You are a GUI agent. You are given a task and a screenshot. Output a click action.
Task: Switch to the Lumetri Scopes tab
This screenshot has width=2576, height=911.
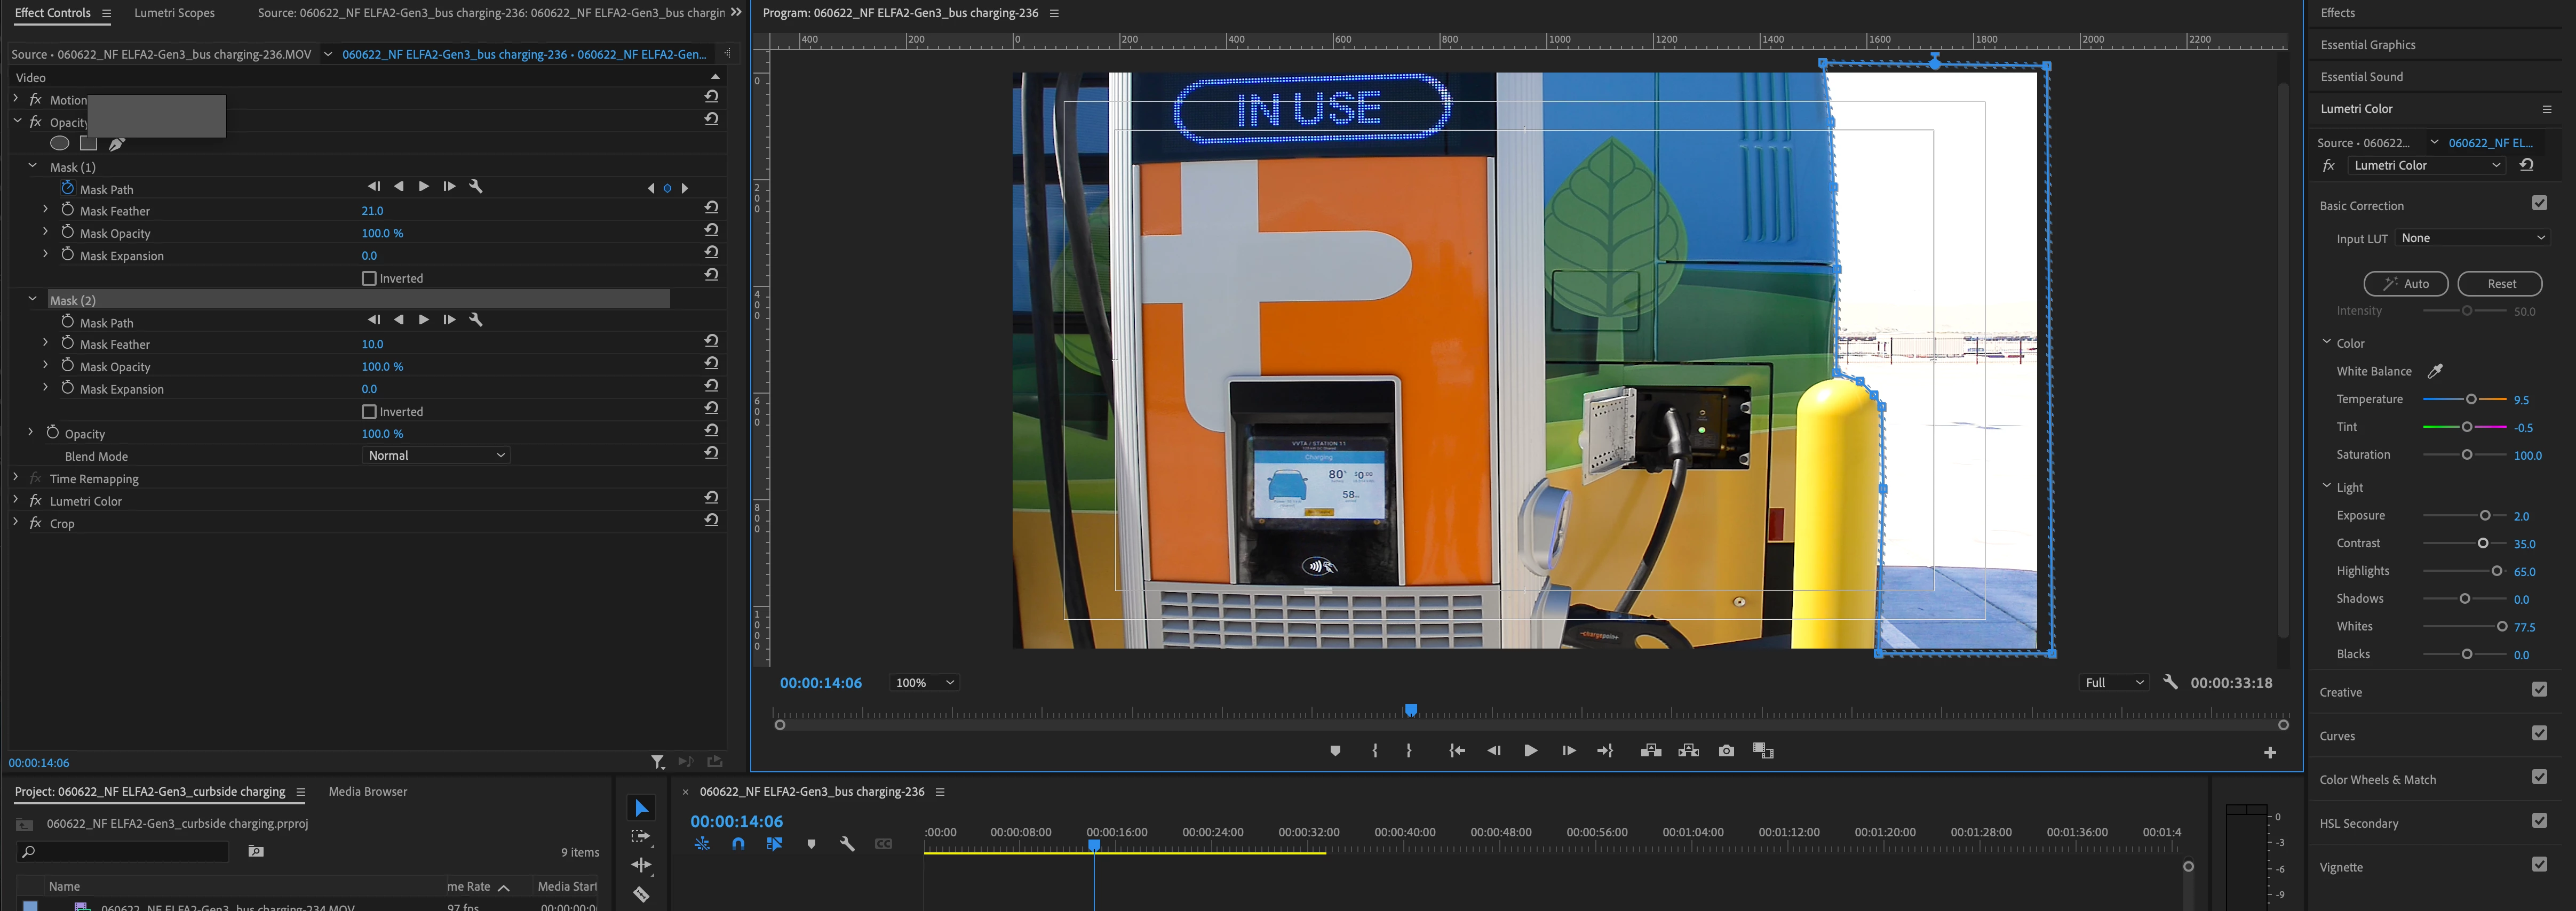tap(174, 13)
